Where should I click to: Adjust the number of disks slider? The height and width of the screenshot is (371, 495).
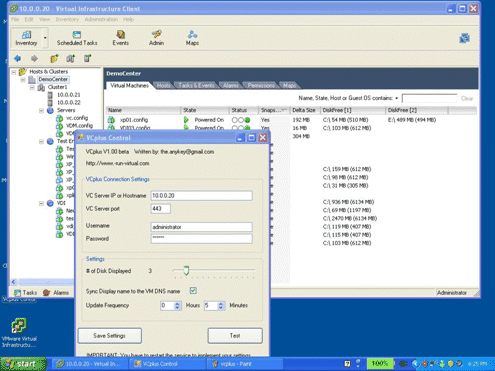pyautogui.click(x=186, y=271)
